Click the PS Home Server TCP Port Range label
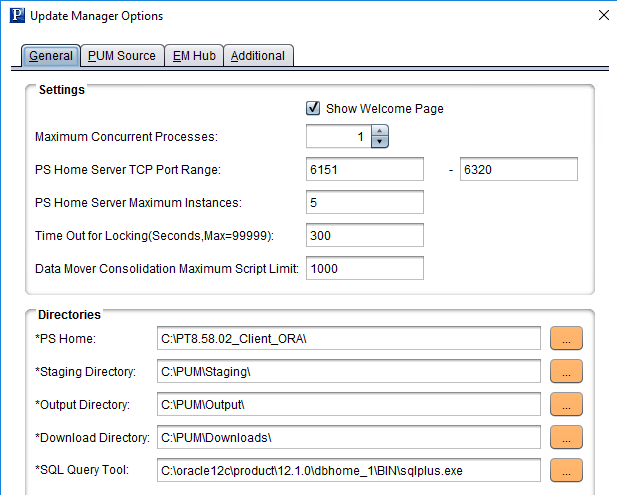Image resolution: width=617 pixels, height=495 pixels. coord(128,170)
